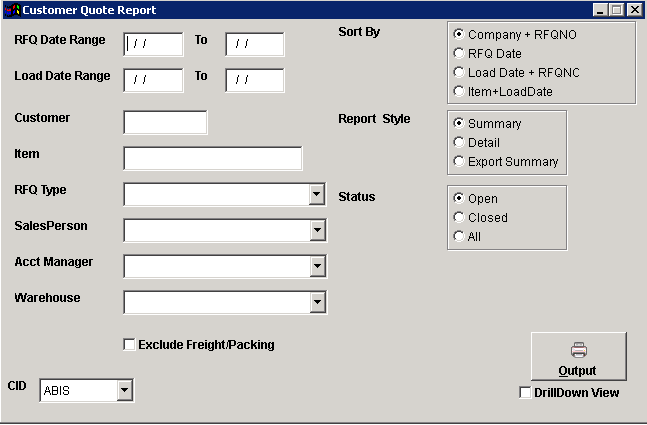647x425 pixels.
Task: Enable Exclude Freight/Packing checkbox
Action: pos(129,345)
